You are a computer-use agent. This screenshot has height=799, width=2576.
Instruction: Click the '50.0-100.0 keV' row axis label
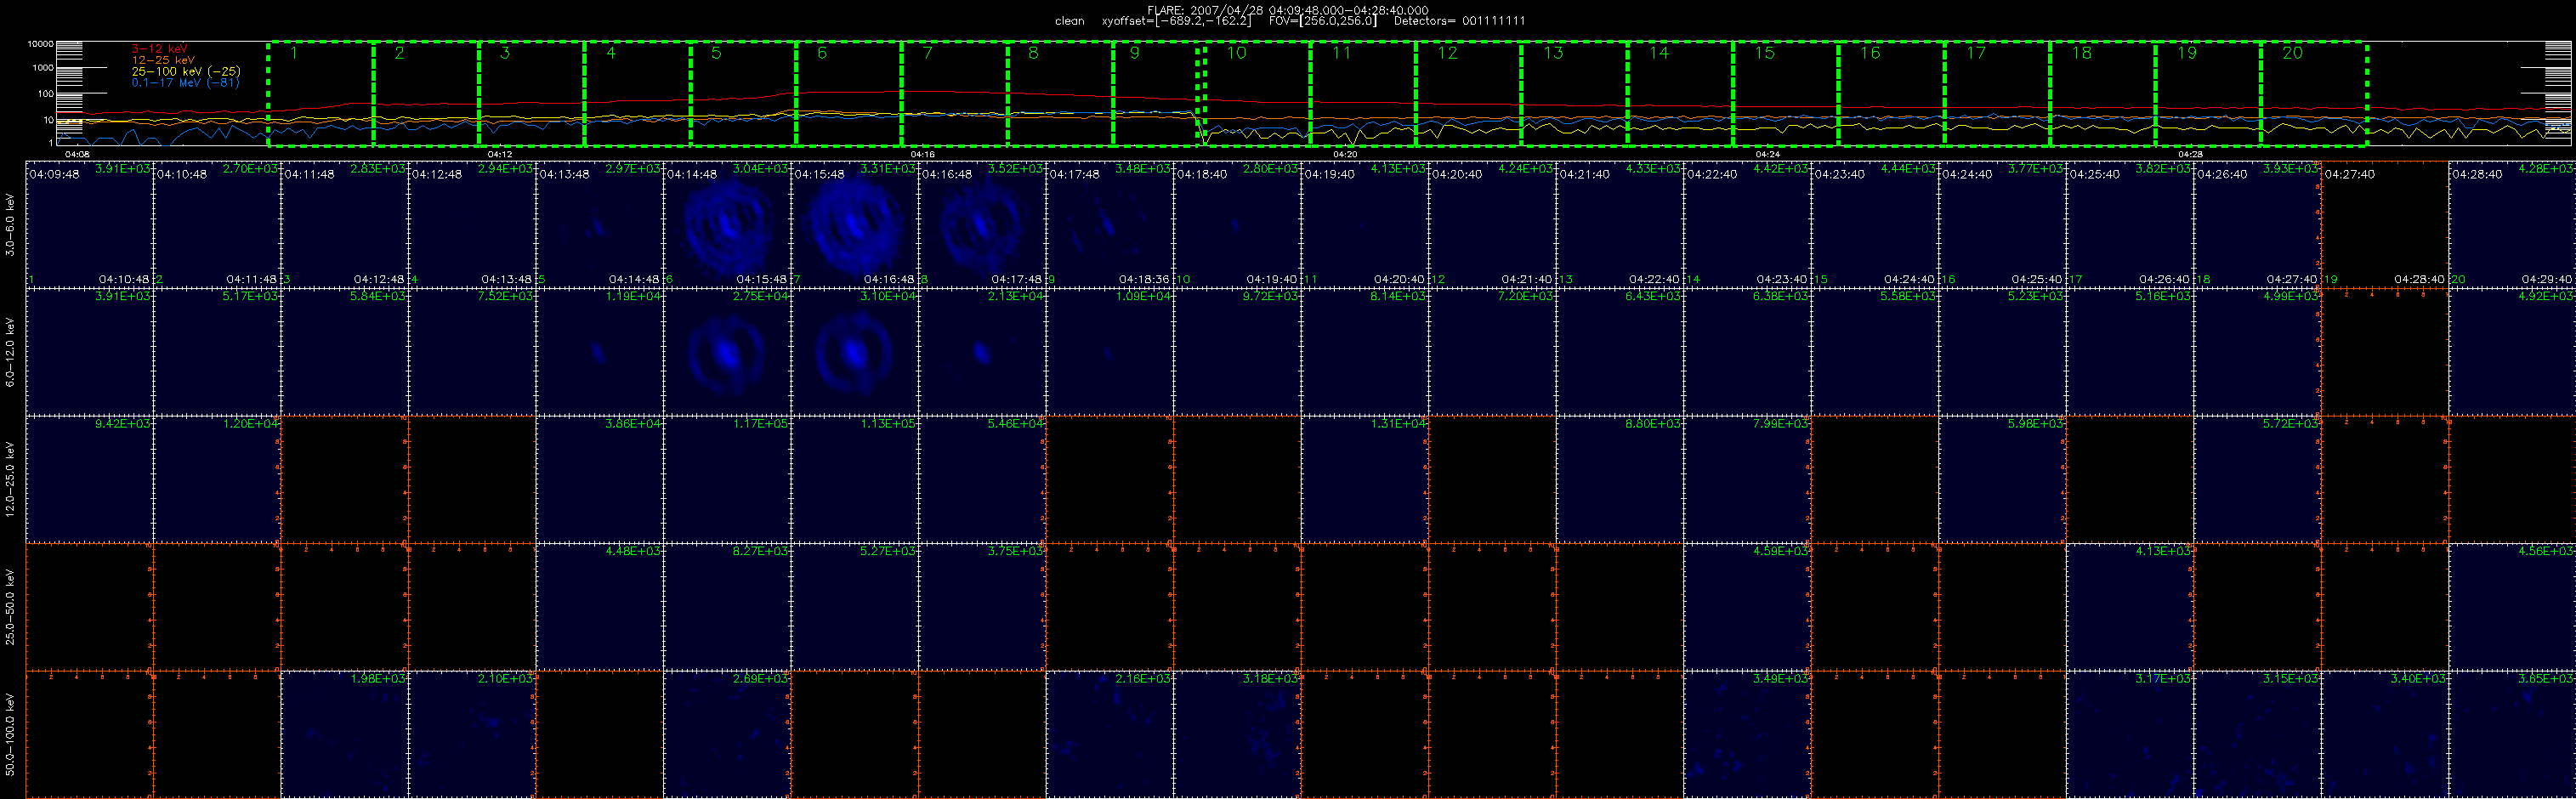(10, 735)
